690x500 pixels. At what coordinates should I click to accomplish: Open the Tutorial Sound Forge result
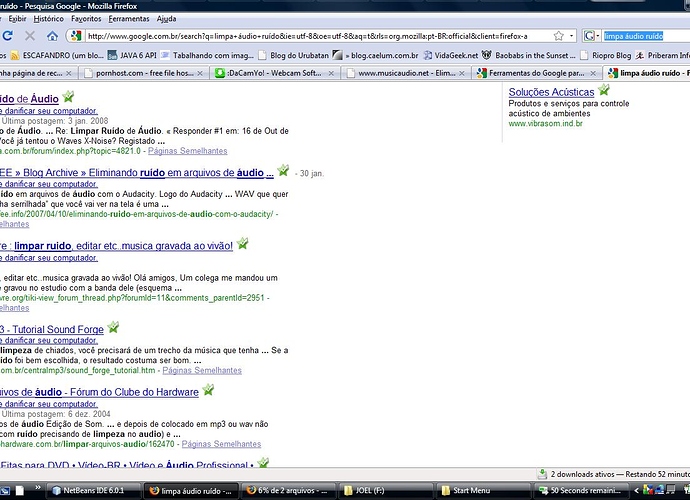(52, 329)
